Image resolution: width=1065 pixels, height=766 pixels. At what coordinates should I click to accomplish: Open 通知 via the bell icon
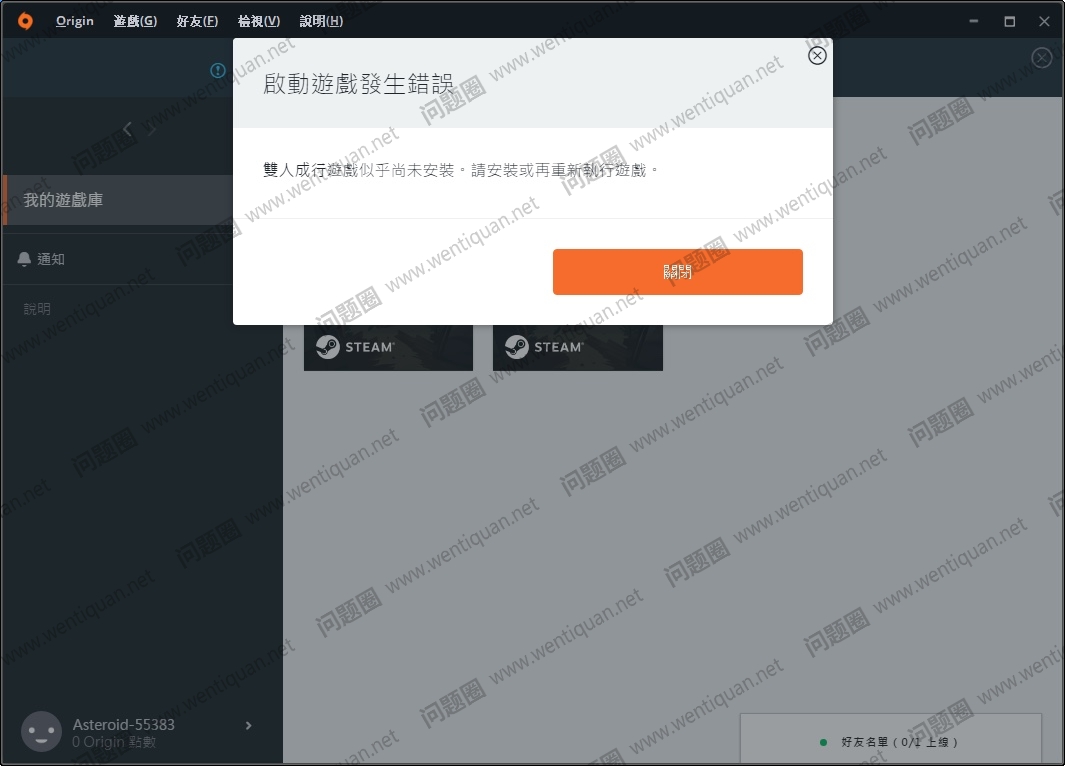25,259
